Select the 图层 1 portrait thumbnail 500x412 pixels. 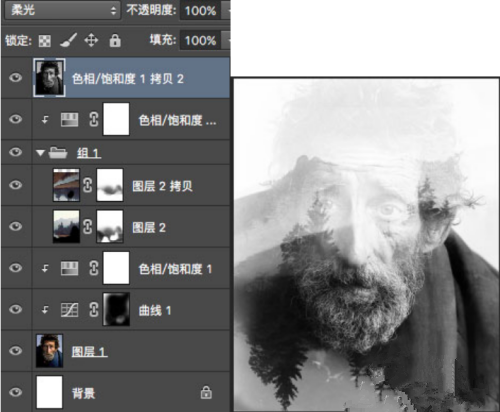coord(49,351)
